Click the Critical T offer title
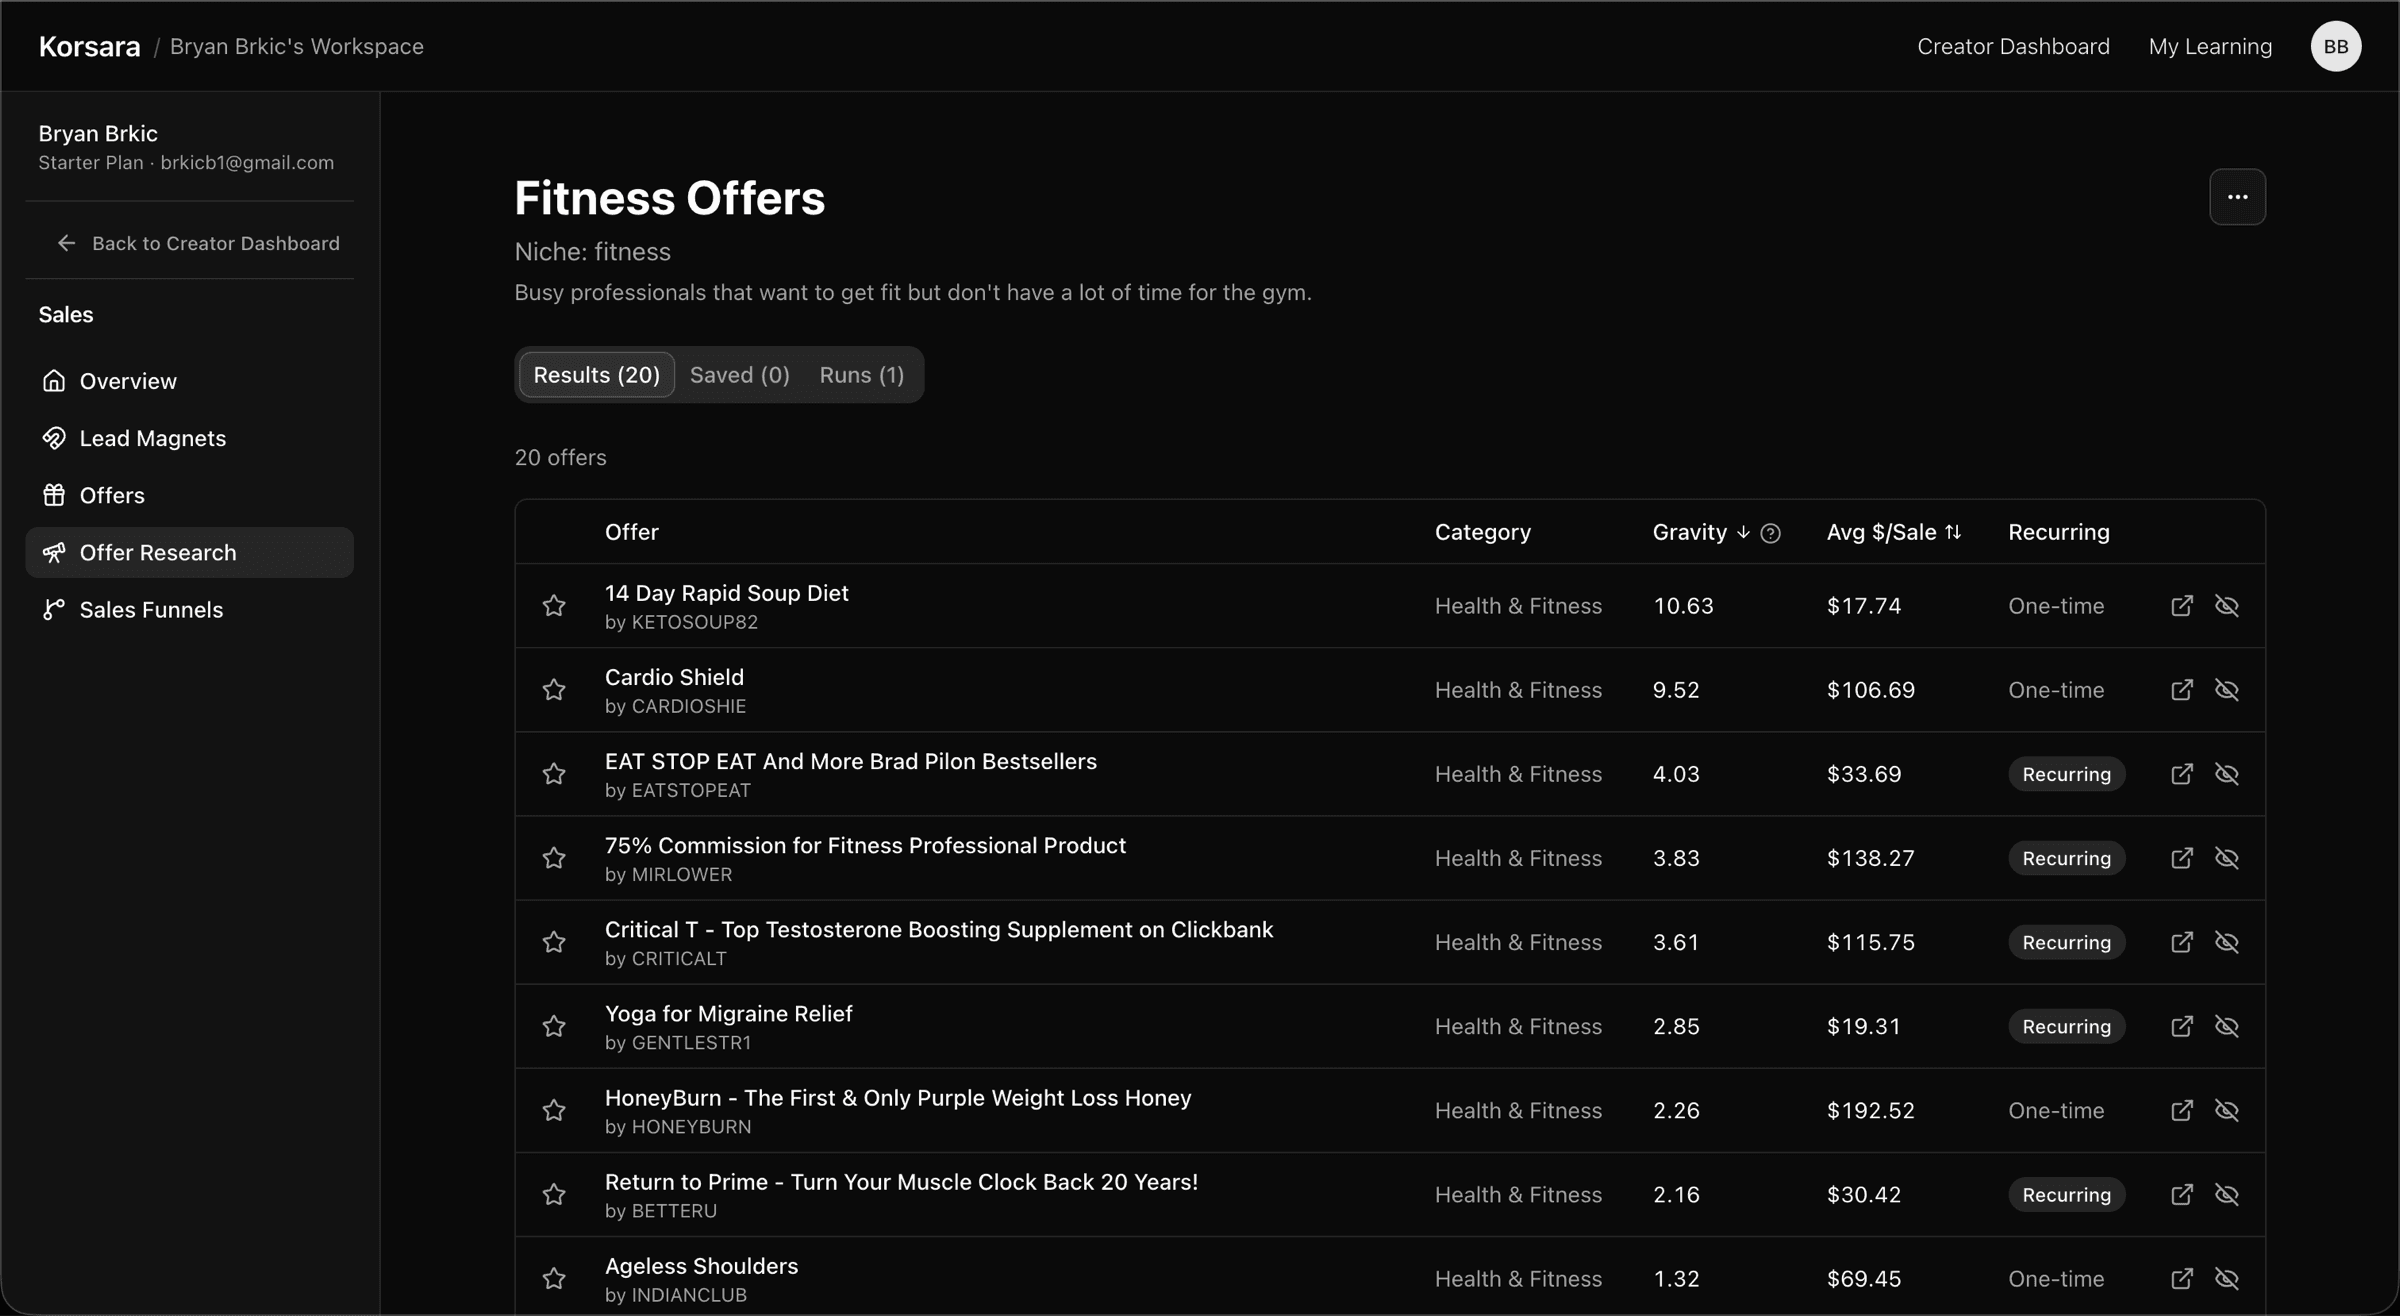2400x1316 pixels. (939, 929)
